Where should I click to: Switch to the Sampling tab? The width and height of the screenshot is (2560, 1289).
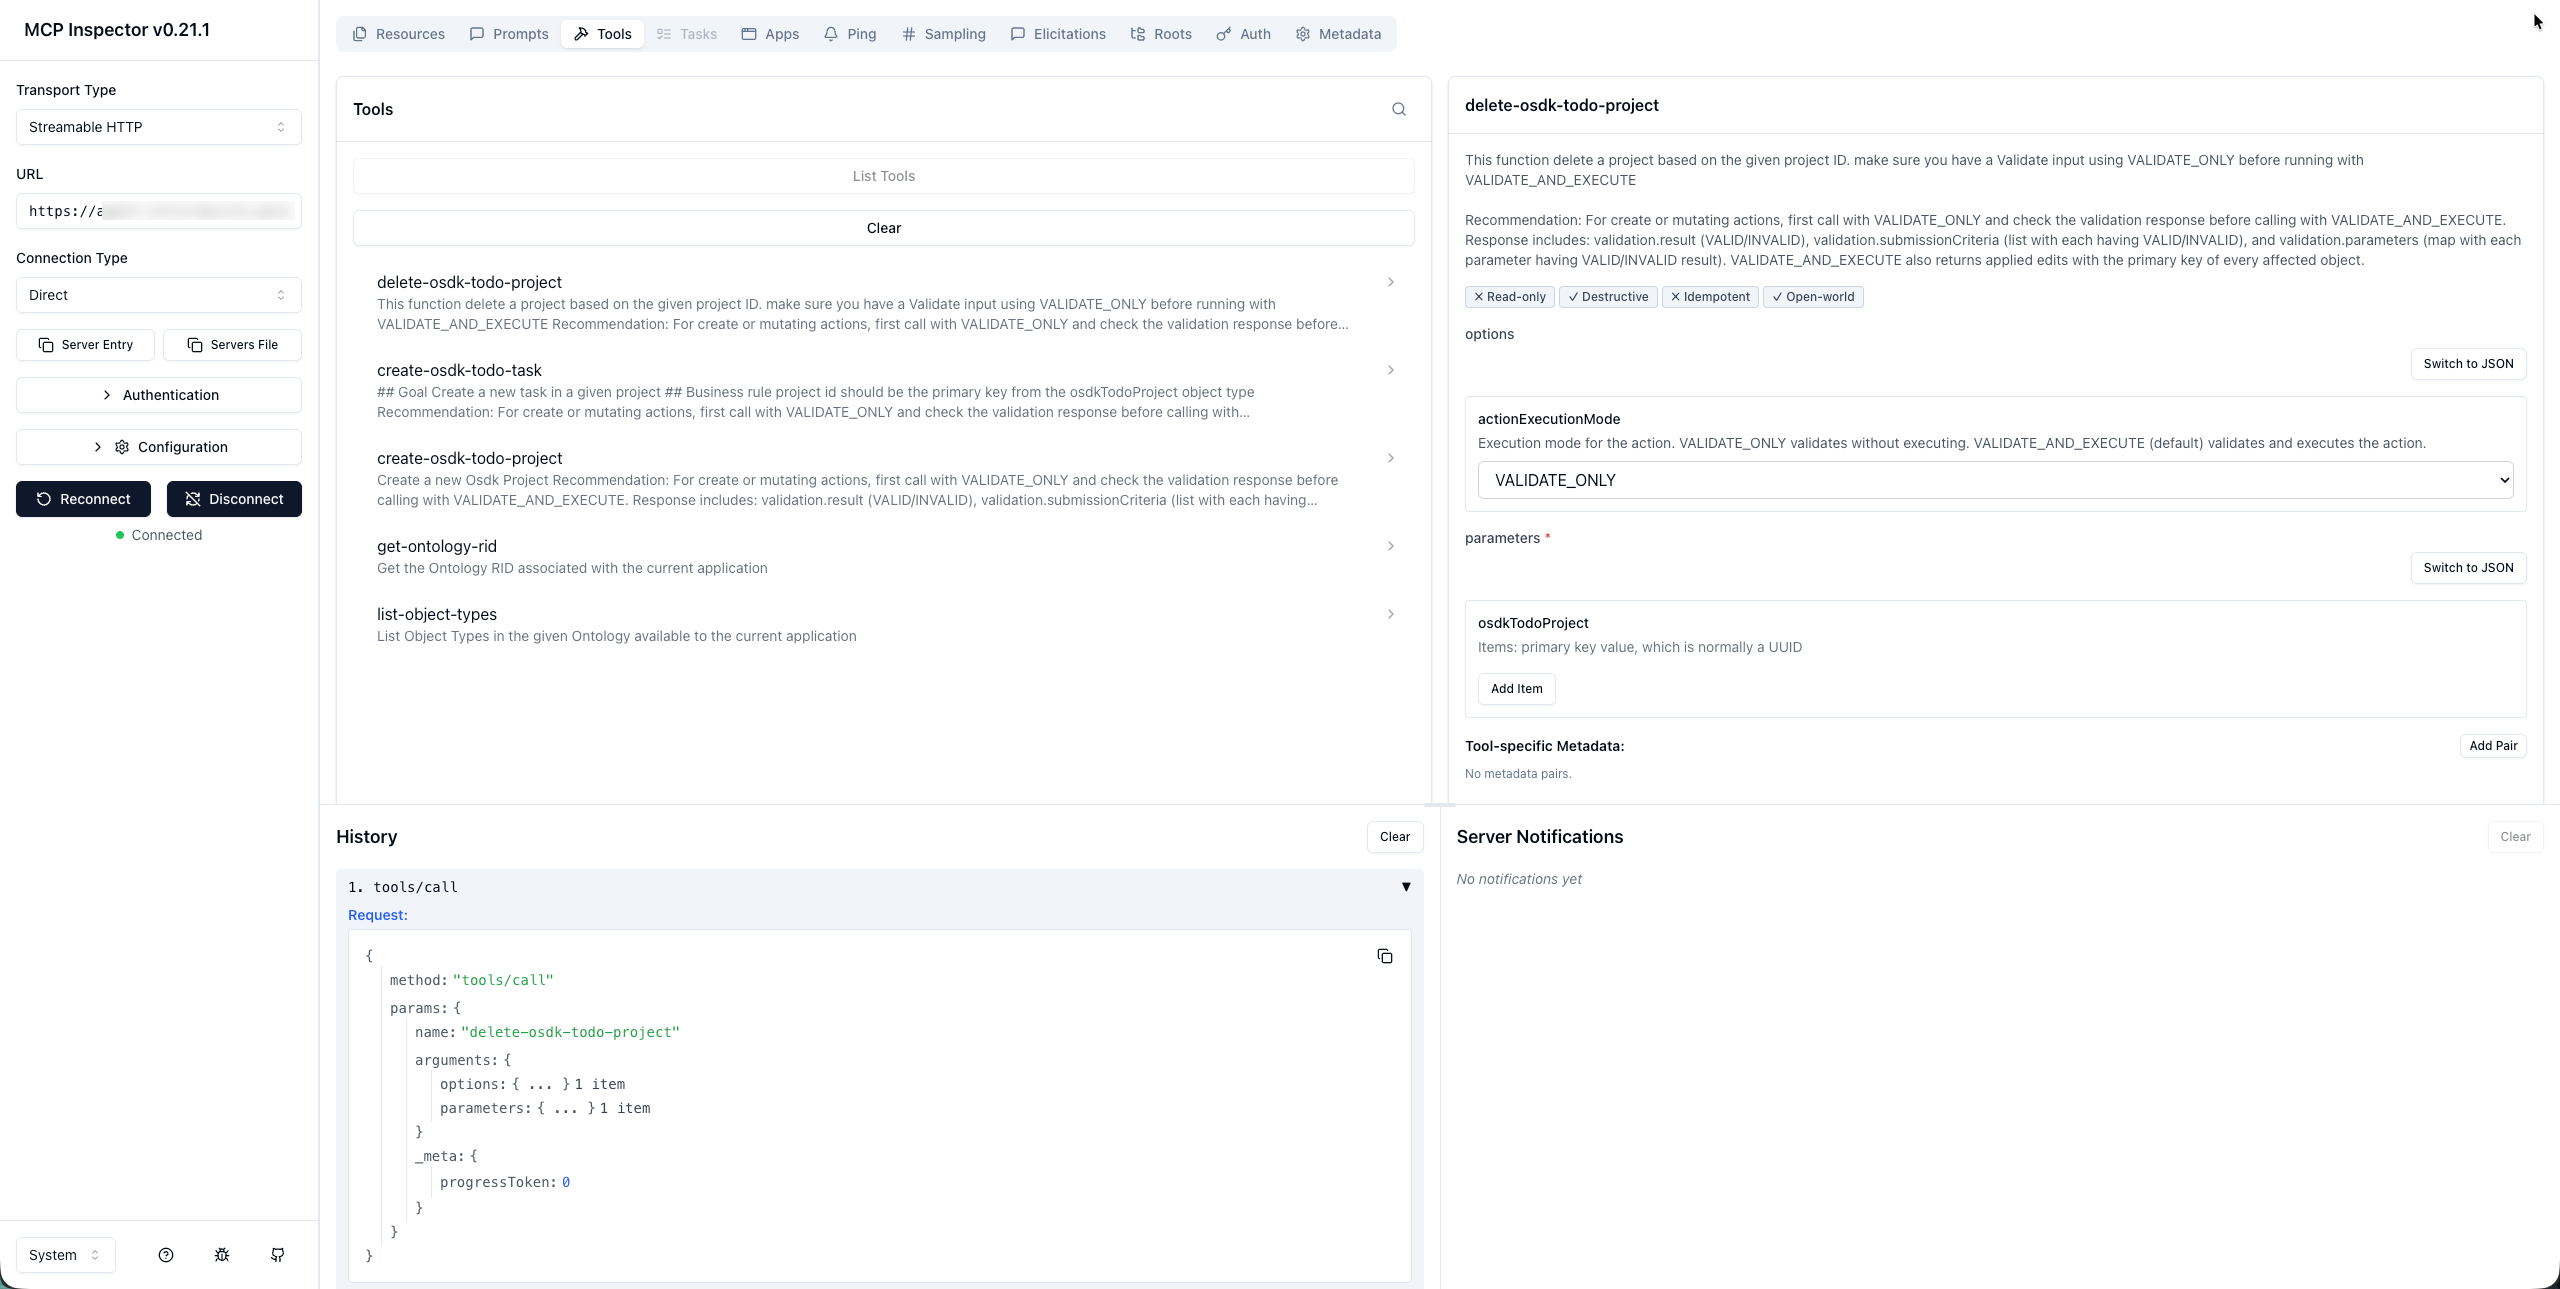click(x=943, y=34)
